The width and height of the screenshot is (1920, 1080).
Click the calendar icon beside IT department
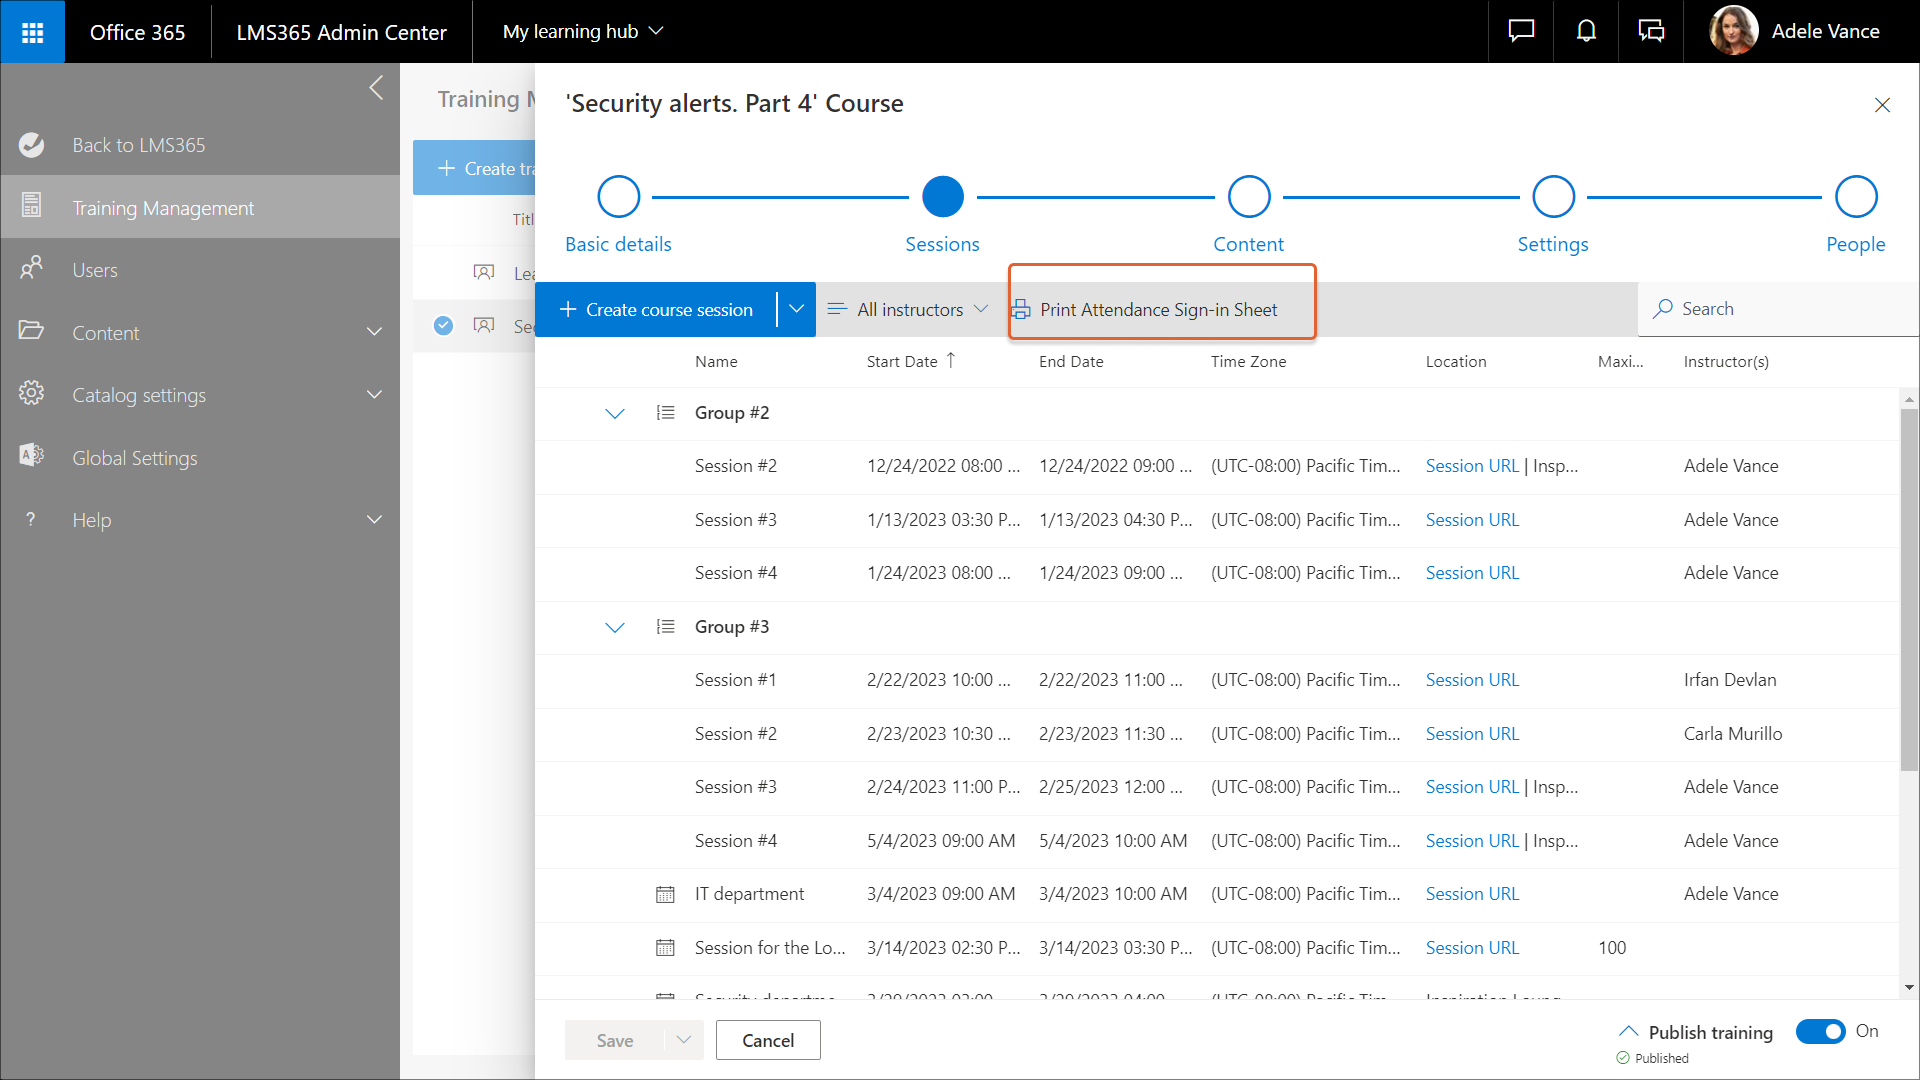point(665,894)
